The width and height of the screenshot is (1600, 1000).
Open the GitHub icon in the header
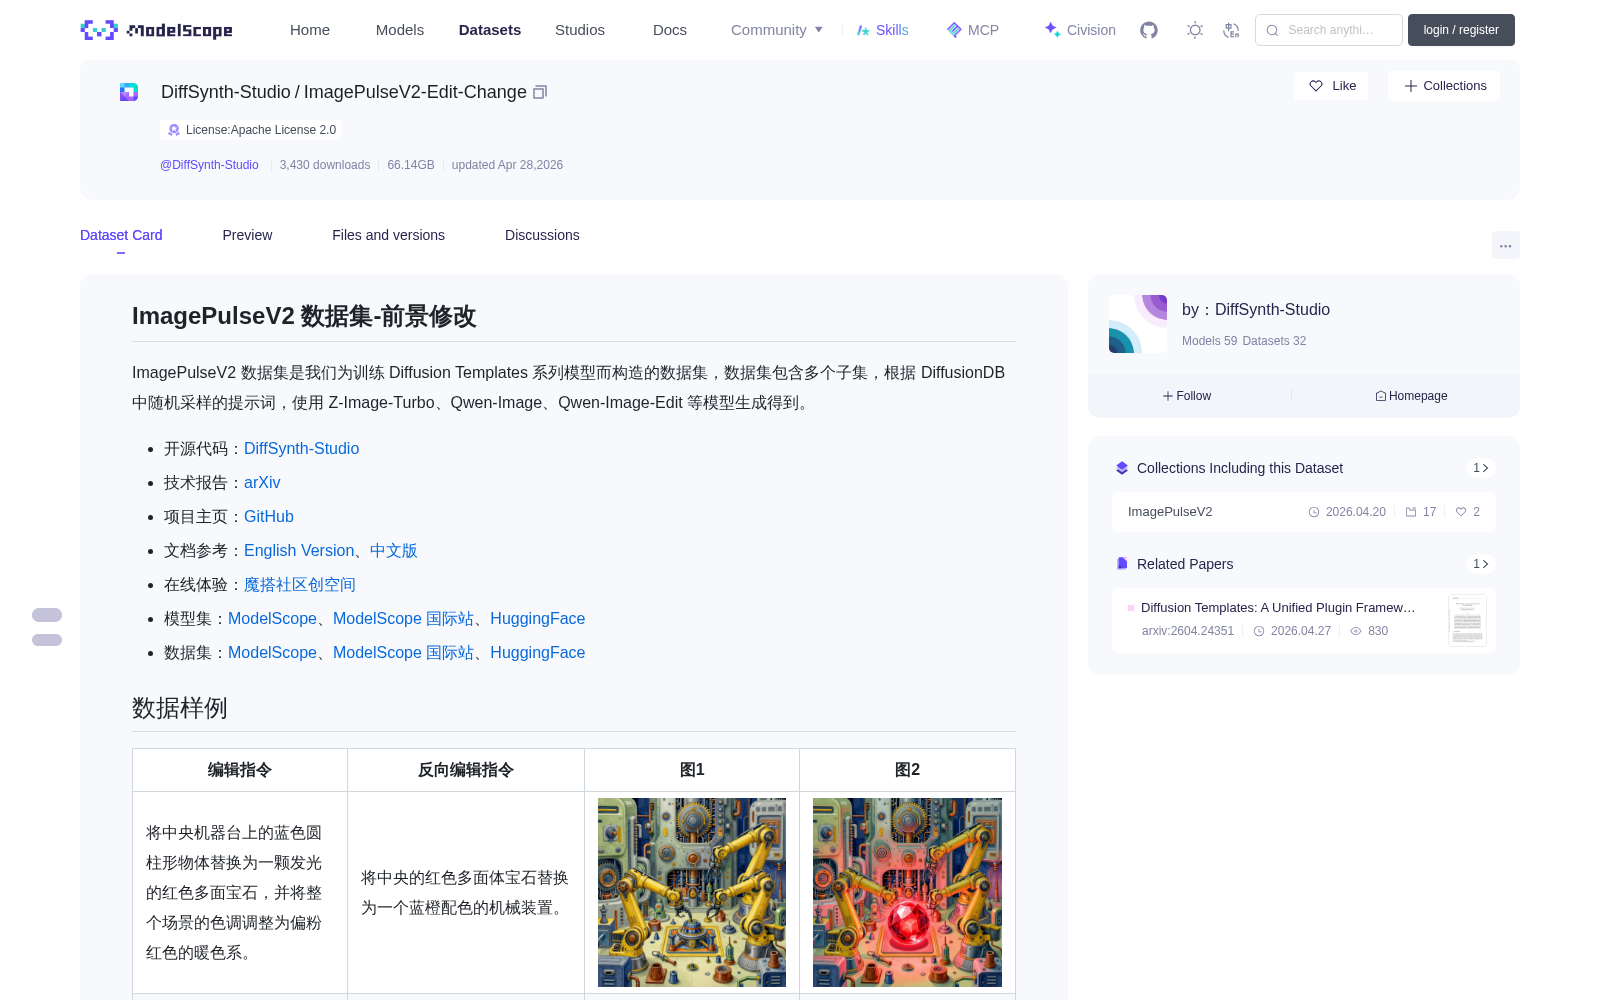1149,30
